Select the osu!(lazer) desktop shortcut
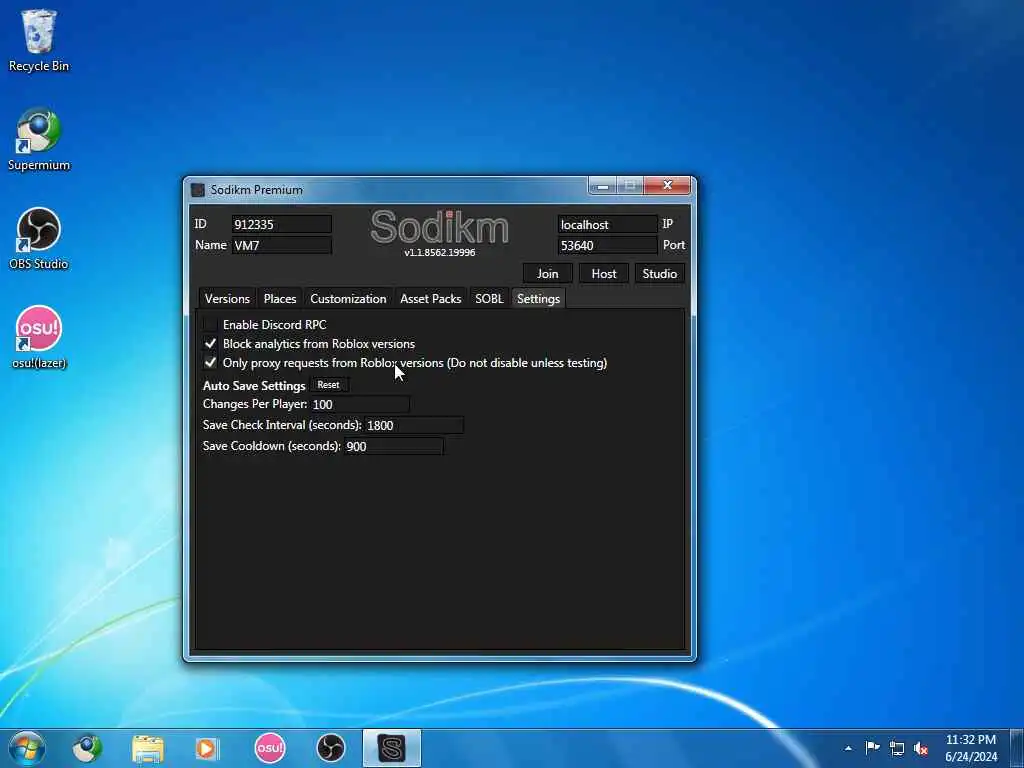 [x=39, y=337]
